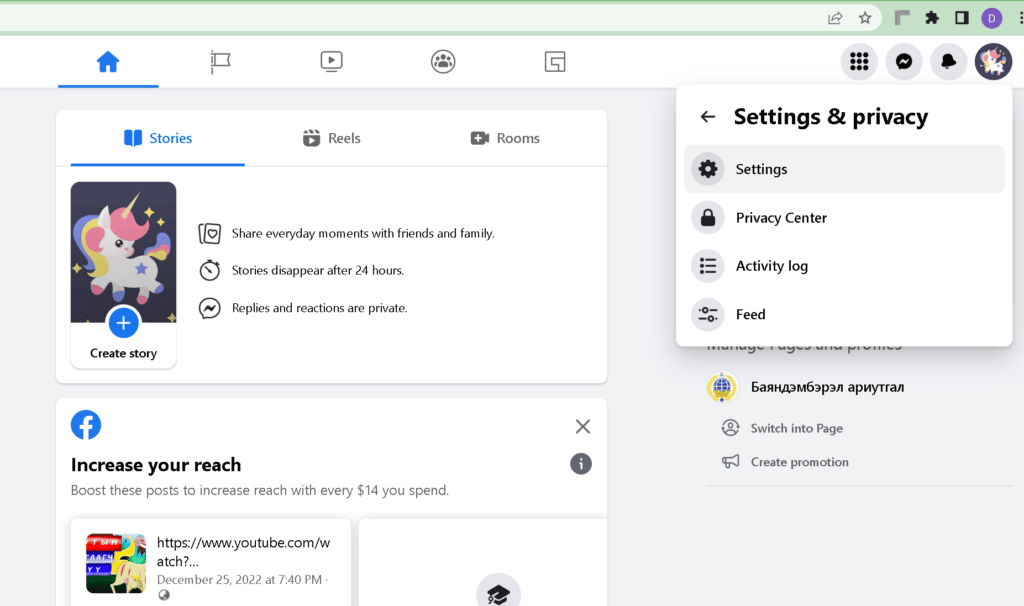Open the Facebook Home feed icon
1024x606 pixels.
(x=108, y=62)
